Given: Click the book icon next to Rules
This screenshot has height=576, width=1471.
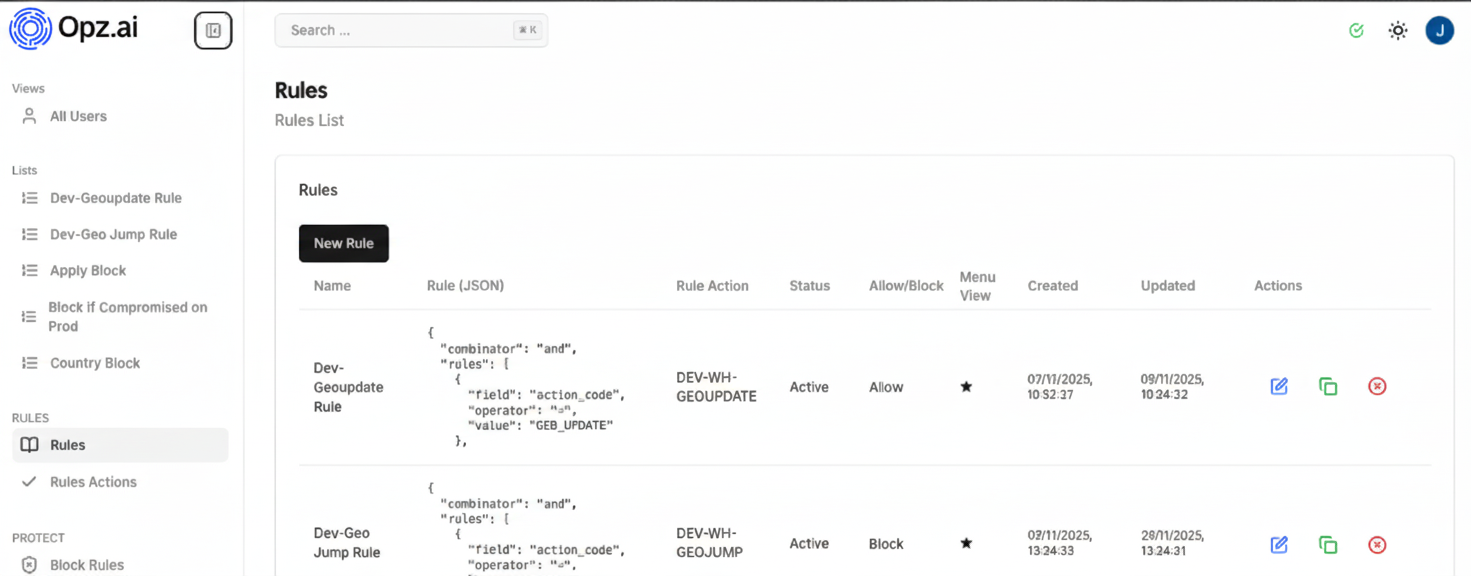Looking at the screenshot, I should point(29,444).
